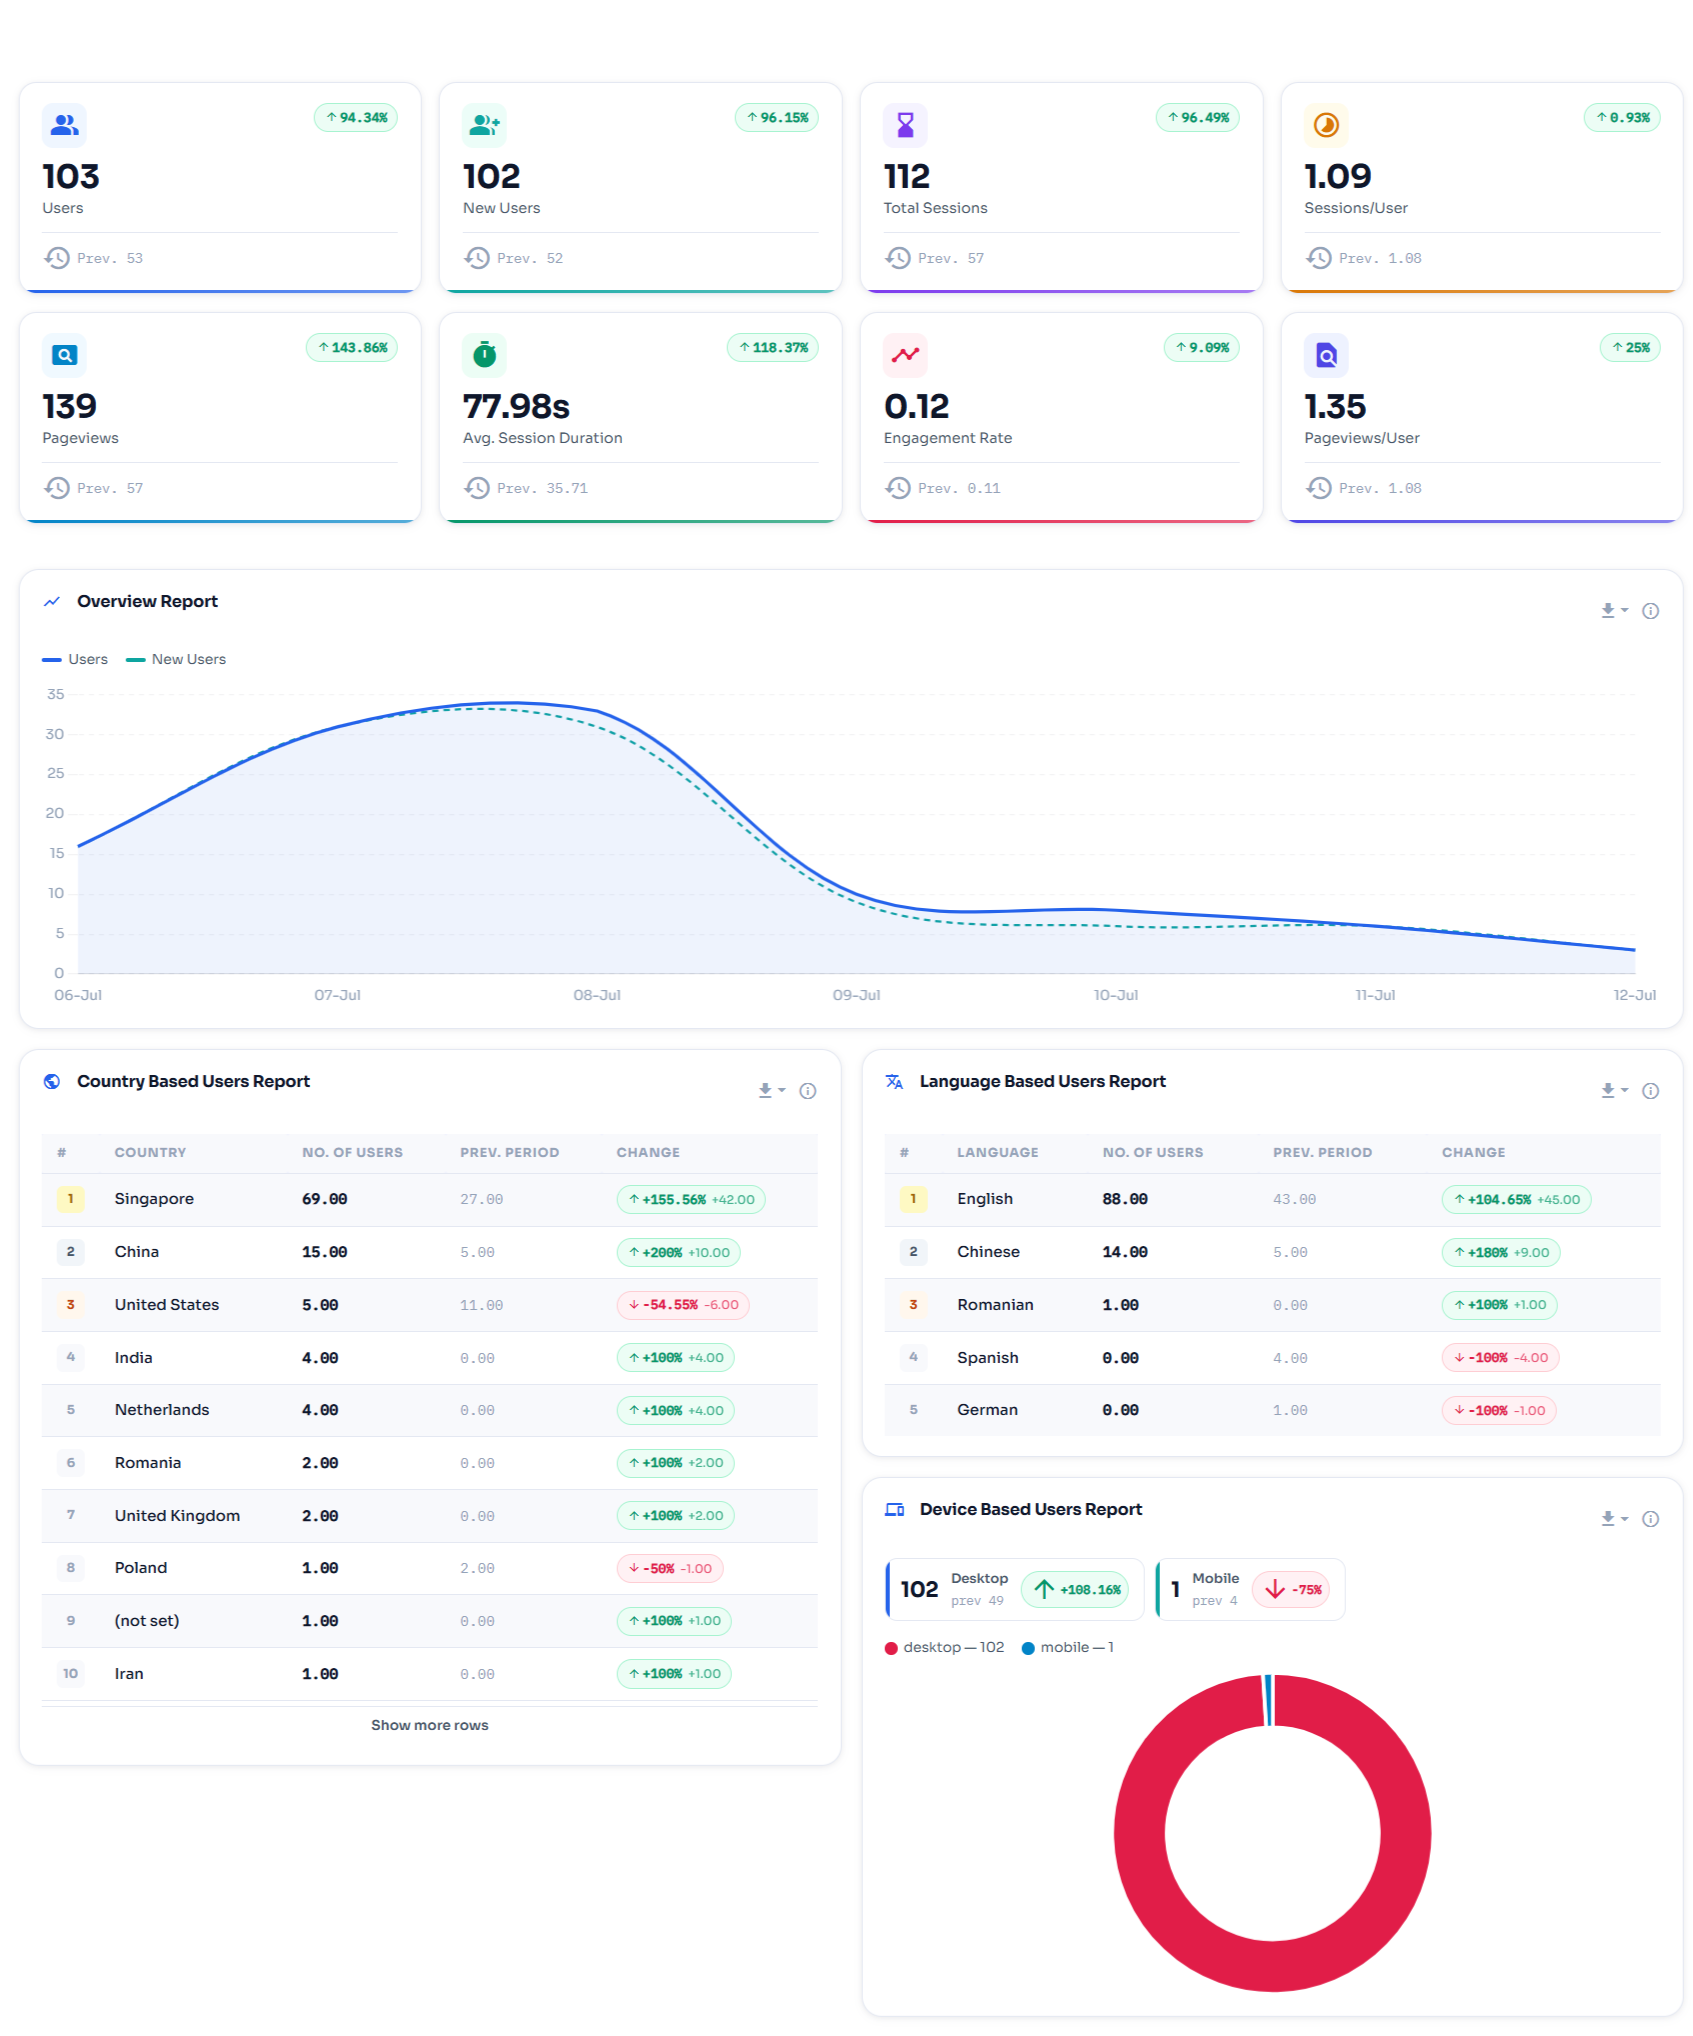This screenshot has height=2036, width=1693.
Task: Click the translate icon of Language report
Action: pyautogui.click(x=894, y=1081)
